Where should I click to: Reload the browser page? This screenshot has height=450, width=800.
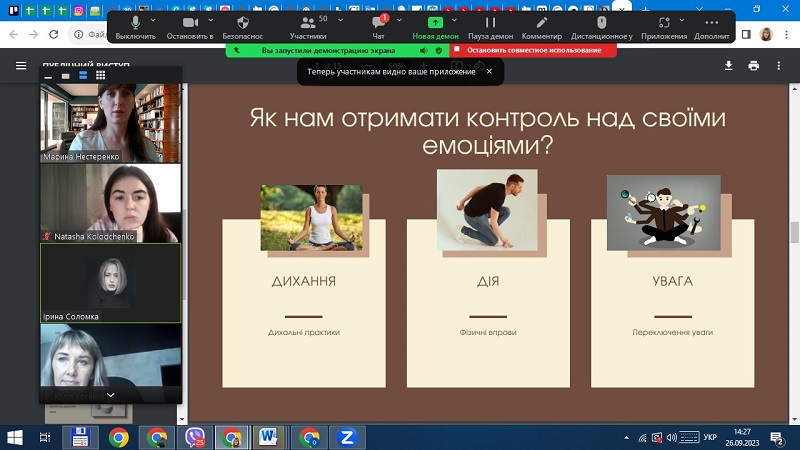click(54, 34)
